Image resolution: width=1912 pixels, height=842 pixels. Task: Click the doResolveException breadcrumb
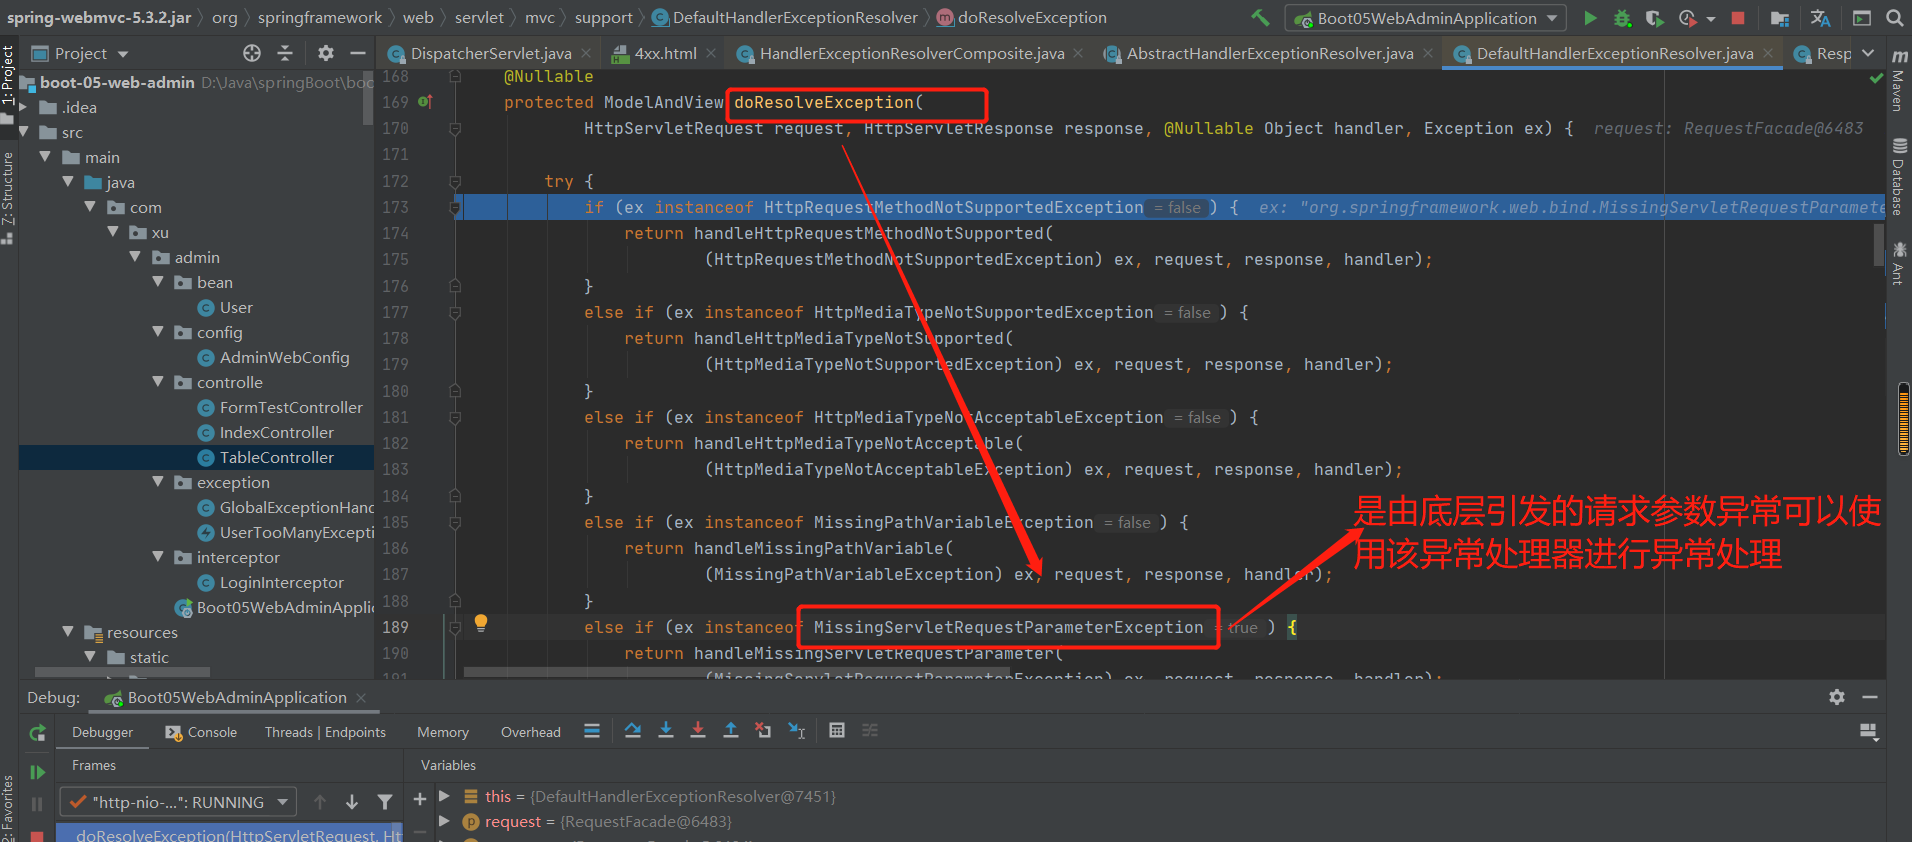point(1032,18)
